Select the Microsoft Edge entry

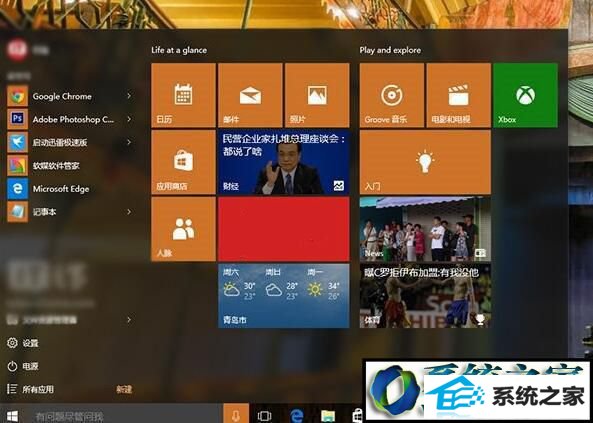(x=71, y=189)
